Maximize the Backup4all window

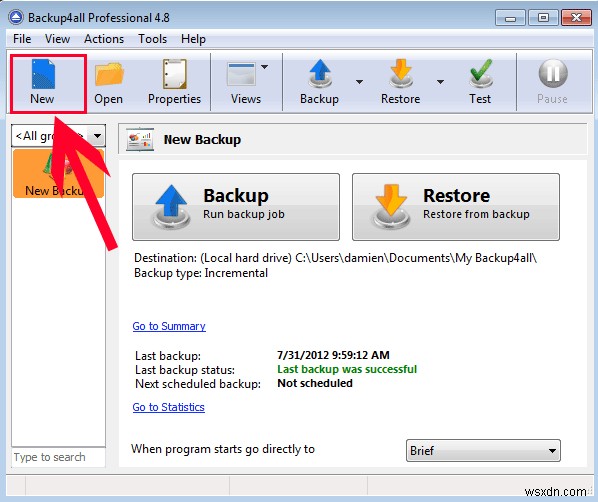543,18
